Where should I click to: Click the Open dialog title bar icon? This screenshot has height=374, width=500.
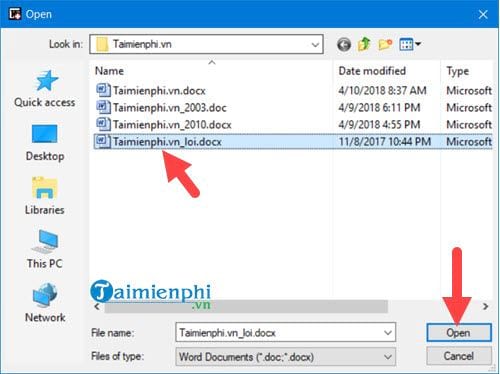tap(15, 14)
